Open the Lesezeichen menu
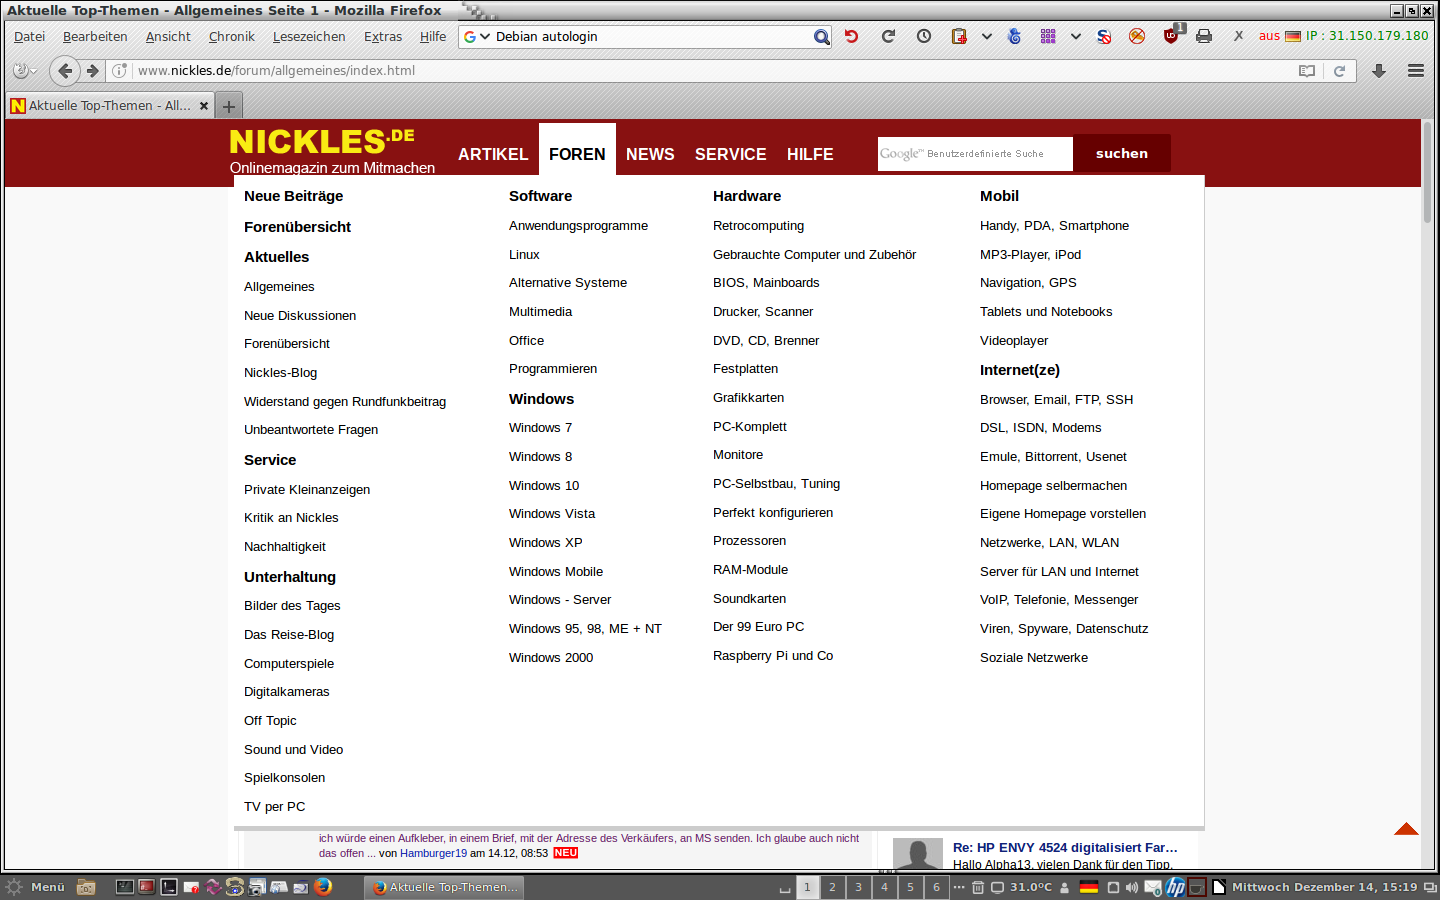This screenshot has height=900, width=1440. (309, 37)
